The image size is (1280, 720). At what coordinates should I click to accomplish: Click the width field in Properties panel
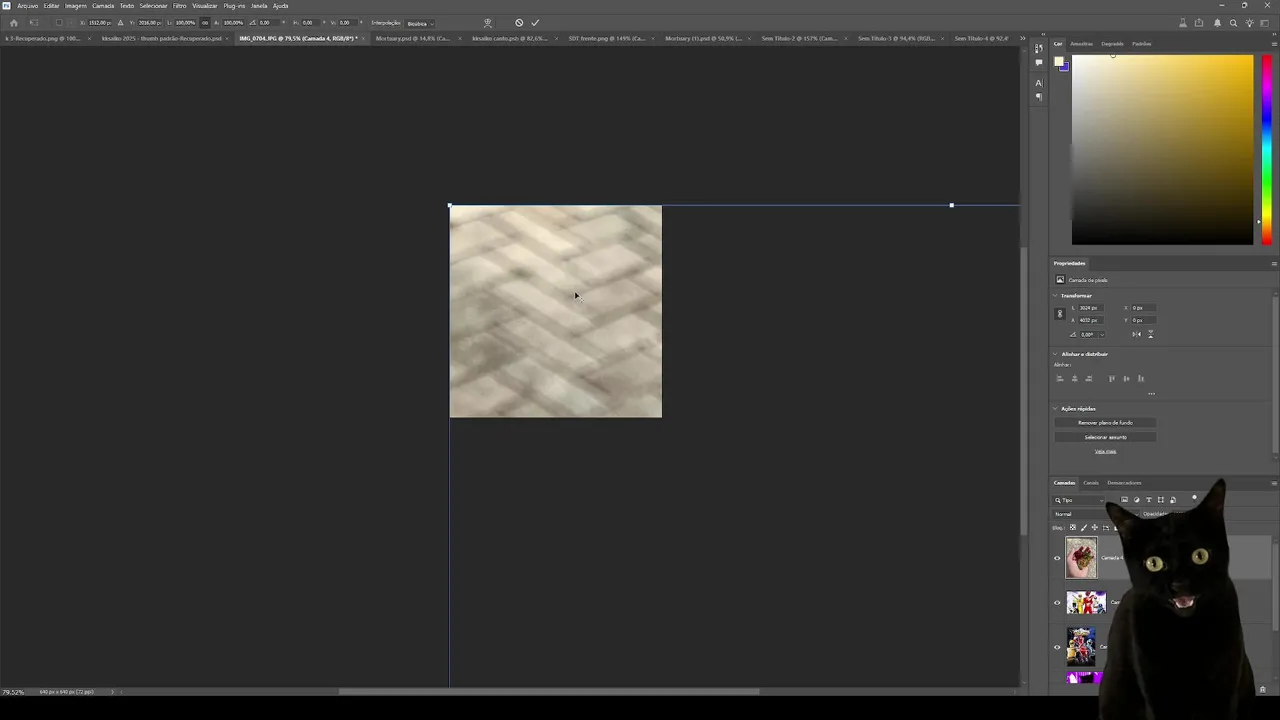[1090, 308]
